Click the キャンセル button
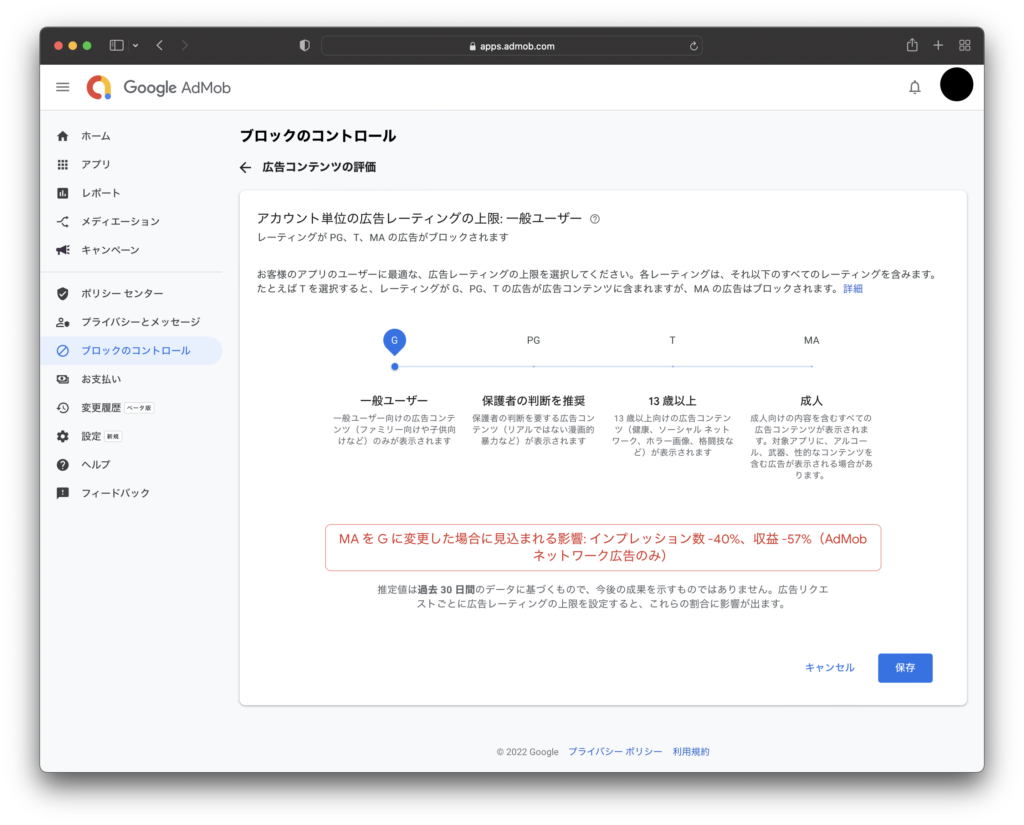Screen dimensions: 1024x825 click(830, 667)
